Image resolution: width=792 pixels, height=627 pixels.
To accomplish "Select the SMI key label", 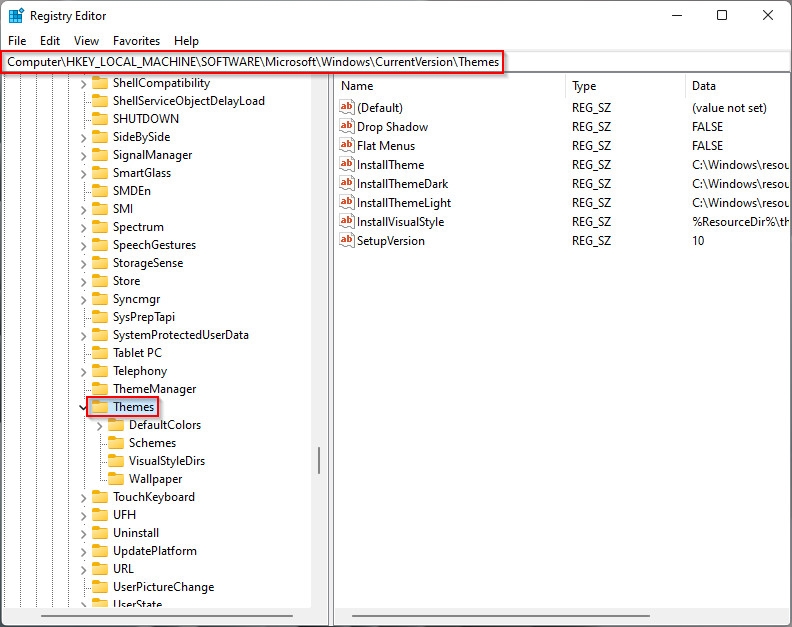I will (x=123, y=209).
